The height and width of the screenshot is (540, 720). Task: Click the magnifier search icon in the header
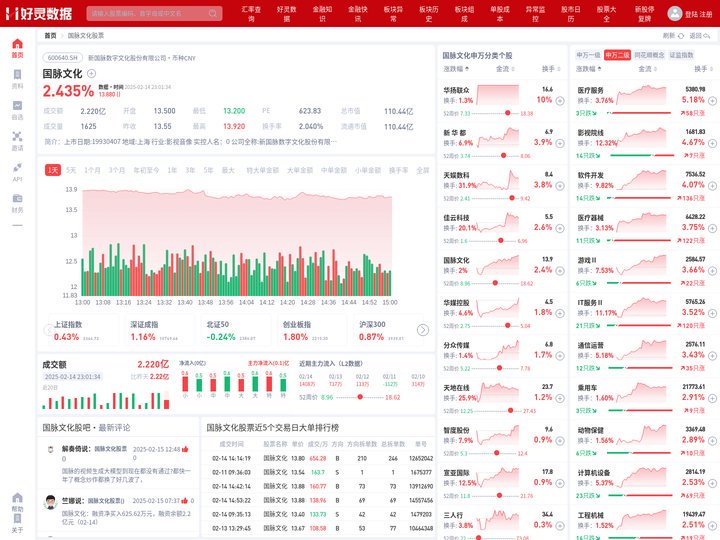click(x=213, y=13)
